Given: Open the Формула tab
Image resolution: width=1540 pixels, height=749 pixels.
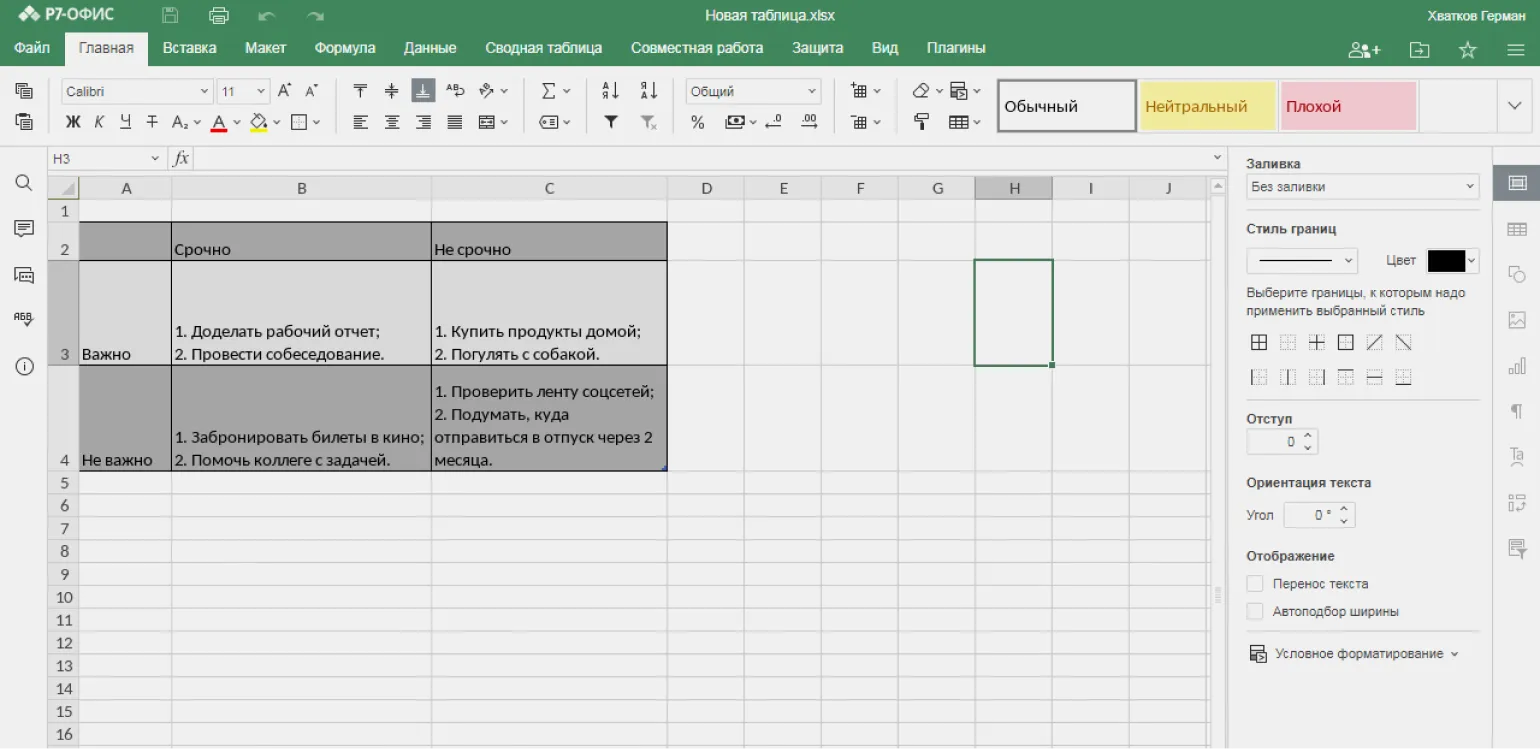Looking at the screenshot, I should (345, 48).
